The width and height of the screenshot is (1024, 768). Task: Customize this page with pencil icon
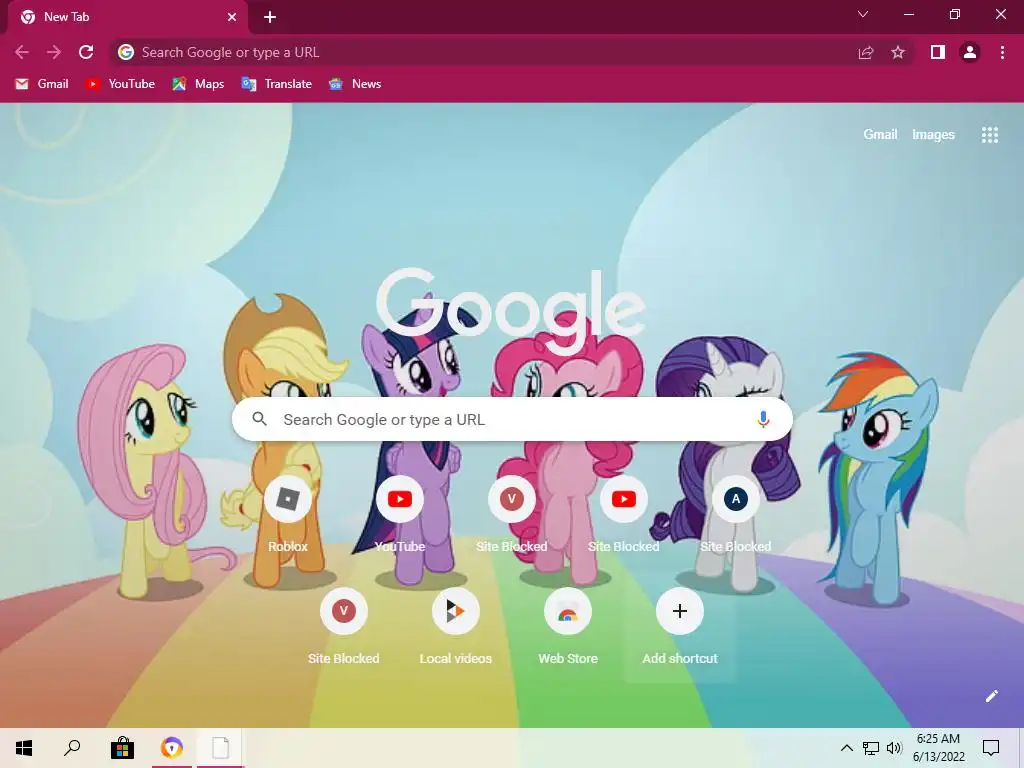click(991, 696)
